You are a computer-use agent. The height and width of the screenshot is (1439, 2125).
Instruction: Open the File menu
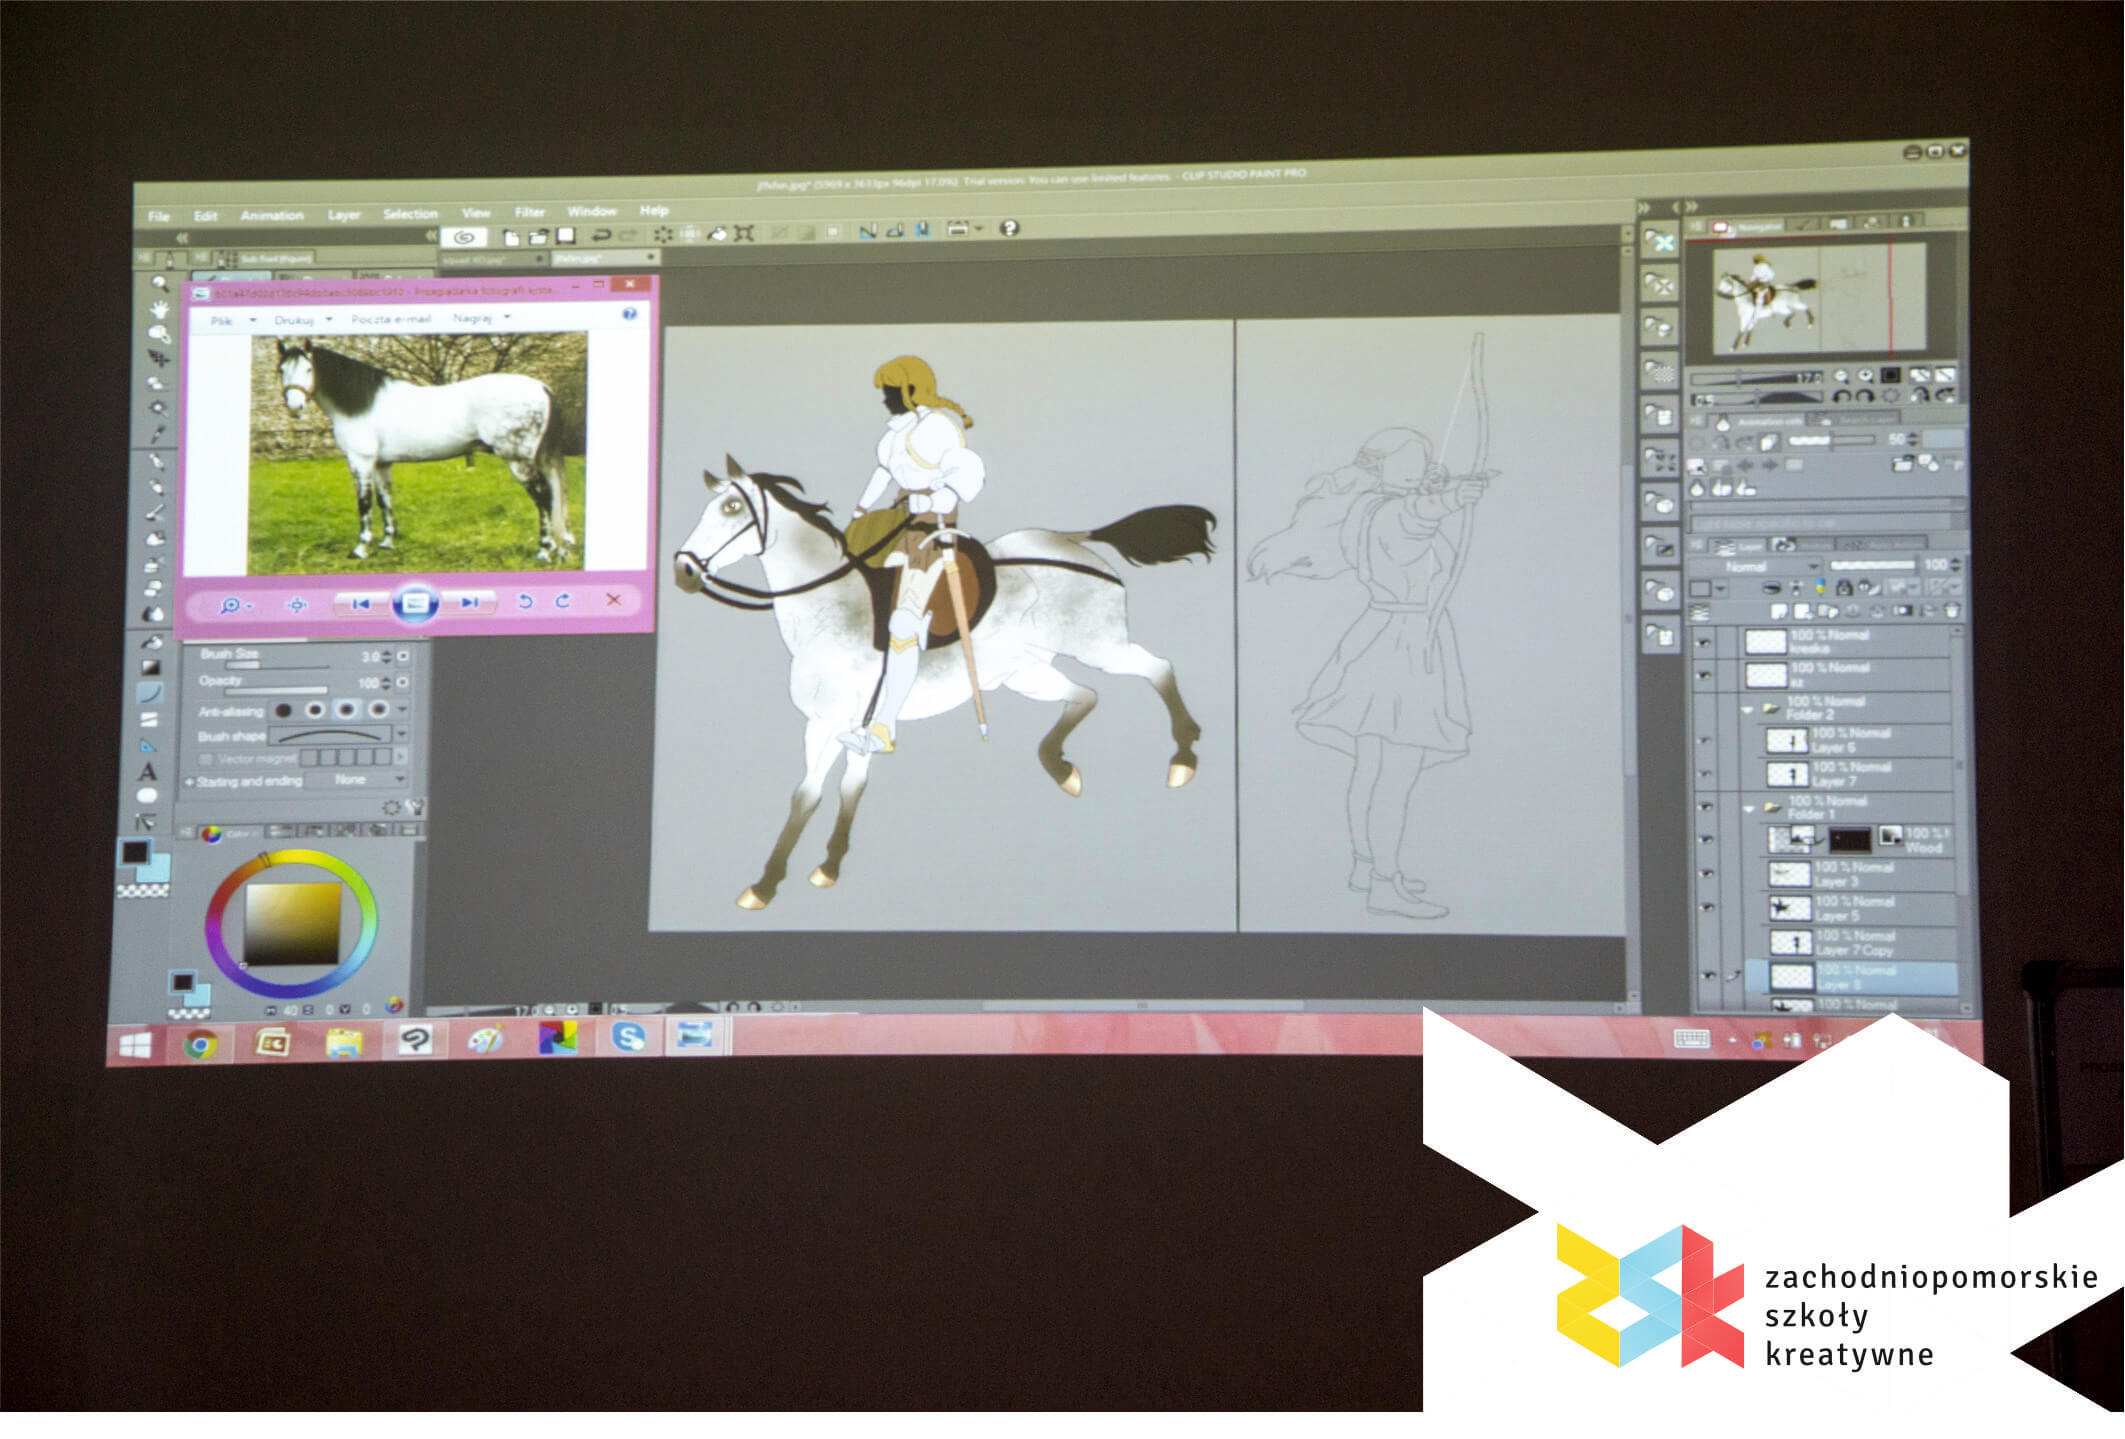[159, 216]
